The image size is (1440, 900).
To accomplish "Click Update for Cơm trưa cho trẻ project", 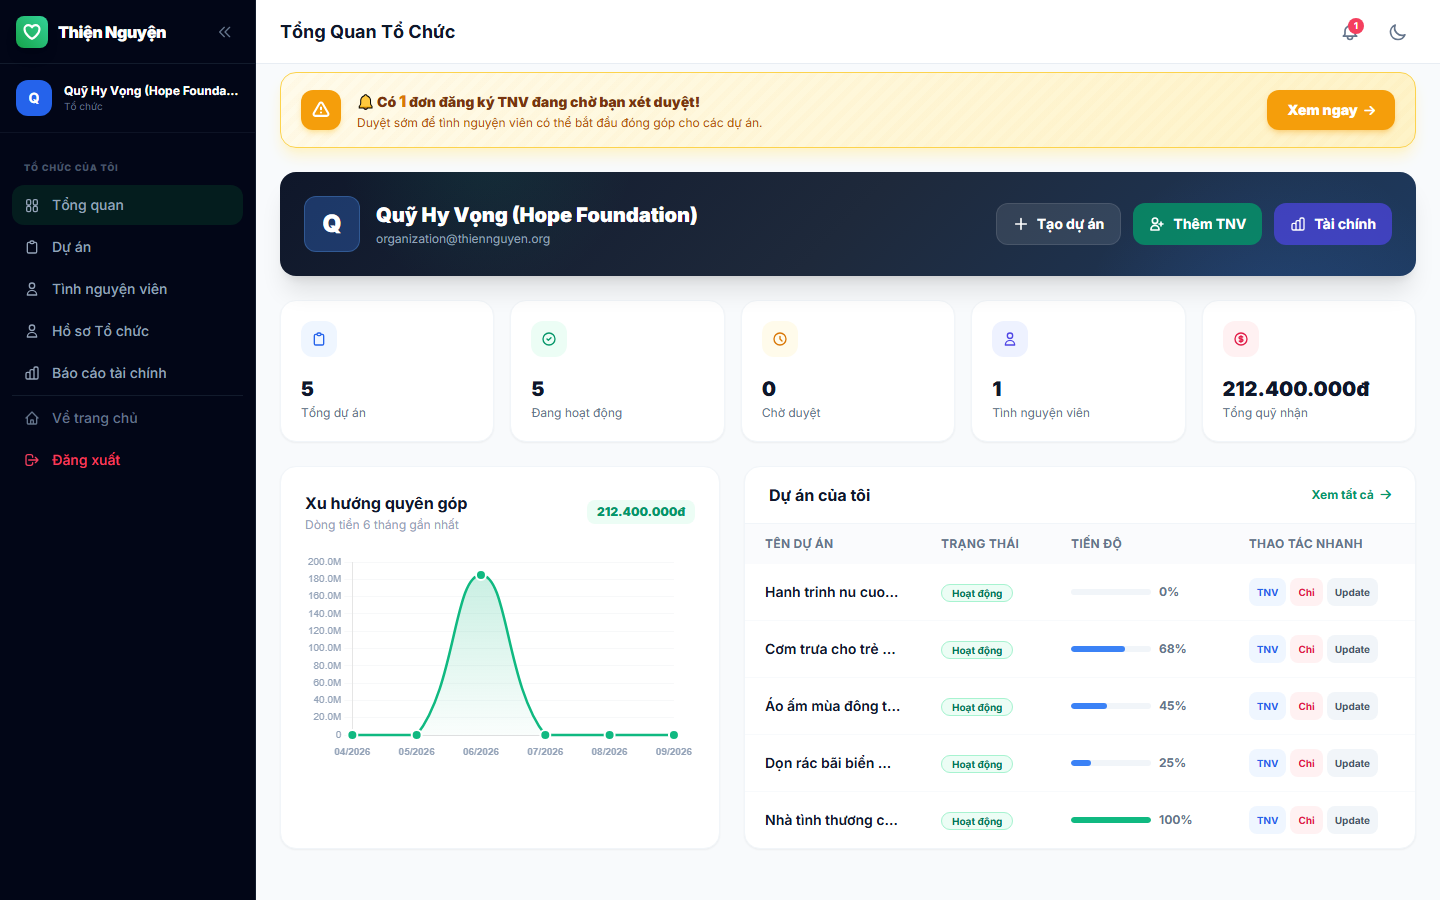I will pos(1352,649).
